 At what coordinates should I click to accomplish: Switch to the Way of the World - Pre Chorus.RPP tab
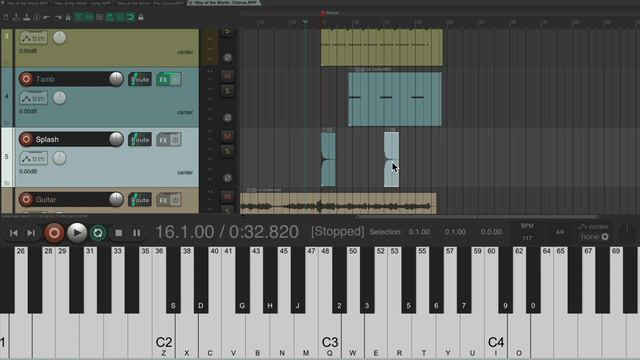pos(150,3)
